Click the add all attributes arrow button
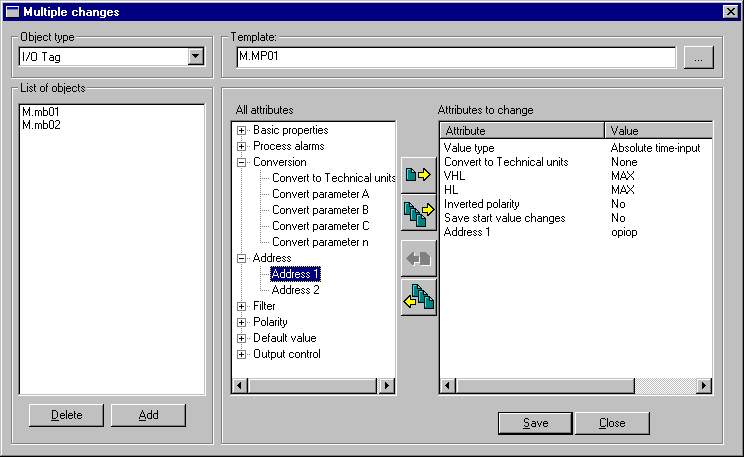 coord(417,212)
